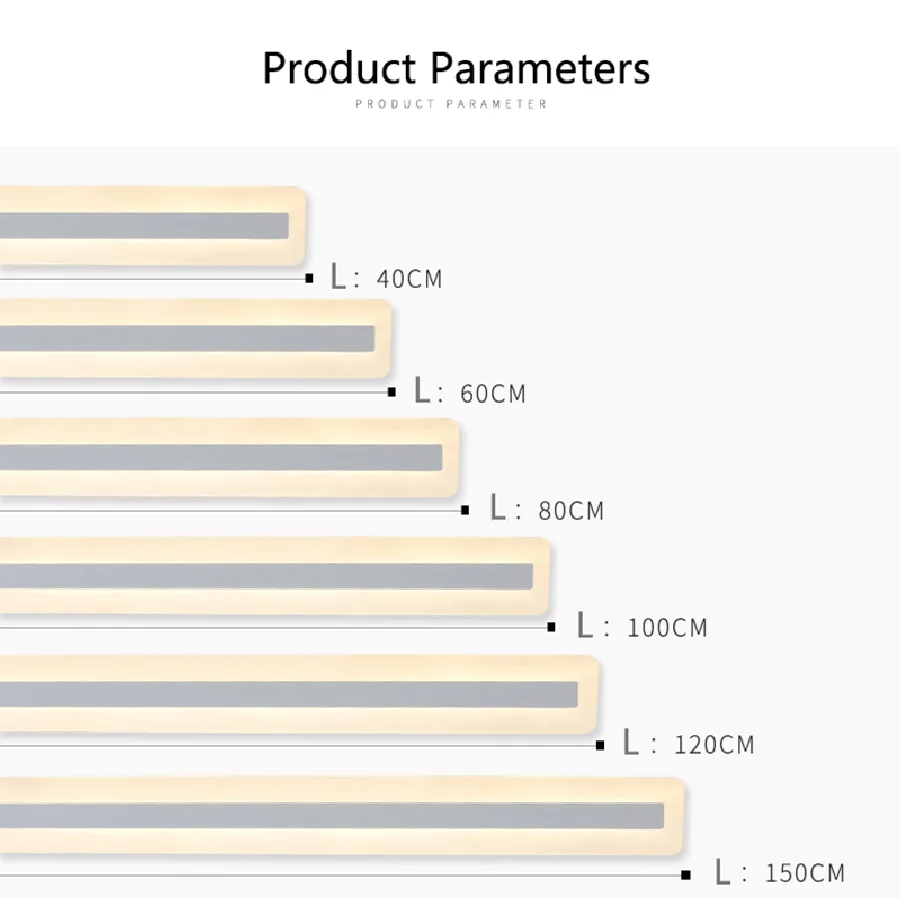The height and width of the screenshot is (900, 900).
Task: Click the "Product Parameters" heading
Action: click(x=456, y=69)
